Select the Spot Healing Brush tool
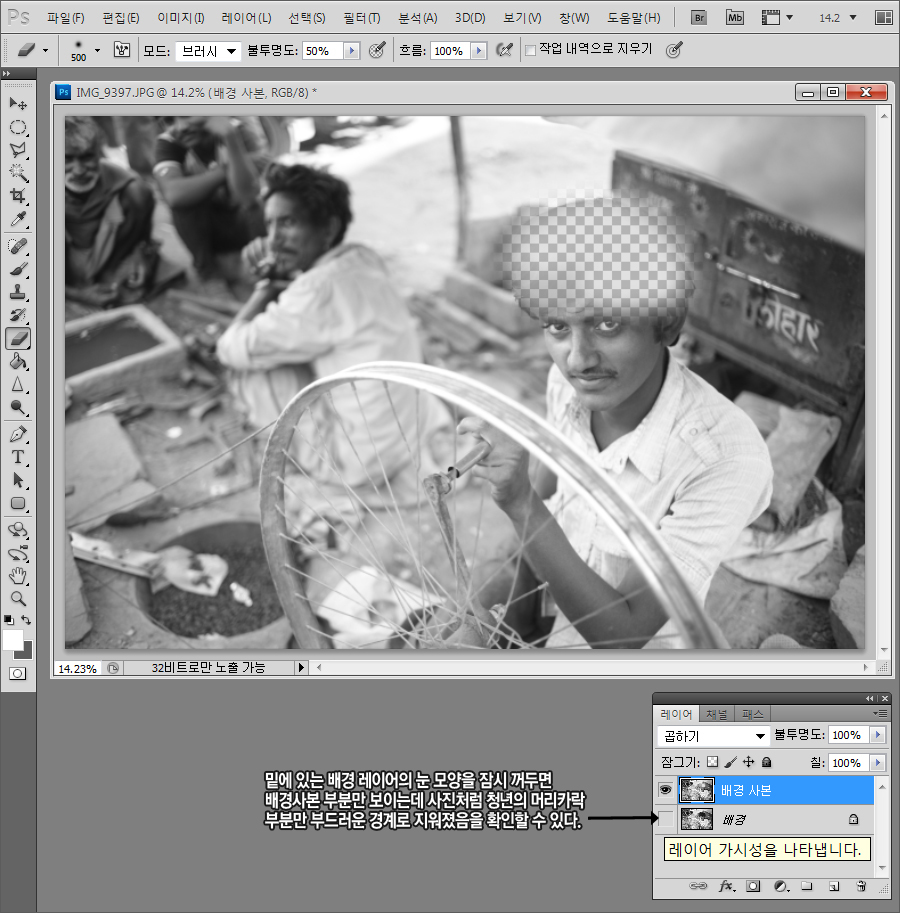This screenshot has width=900, height=913. click(18, 246)
